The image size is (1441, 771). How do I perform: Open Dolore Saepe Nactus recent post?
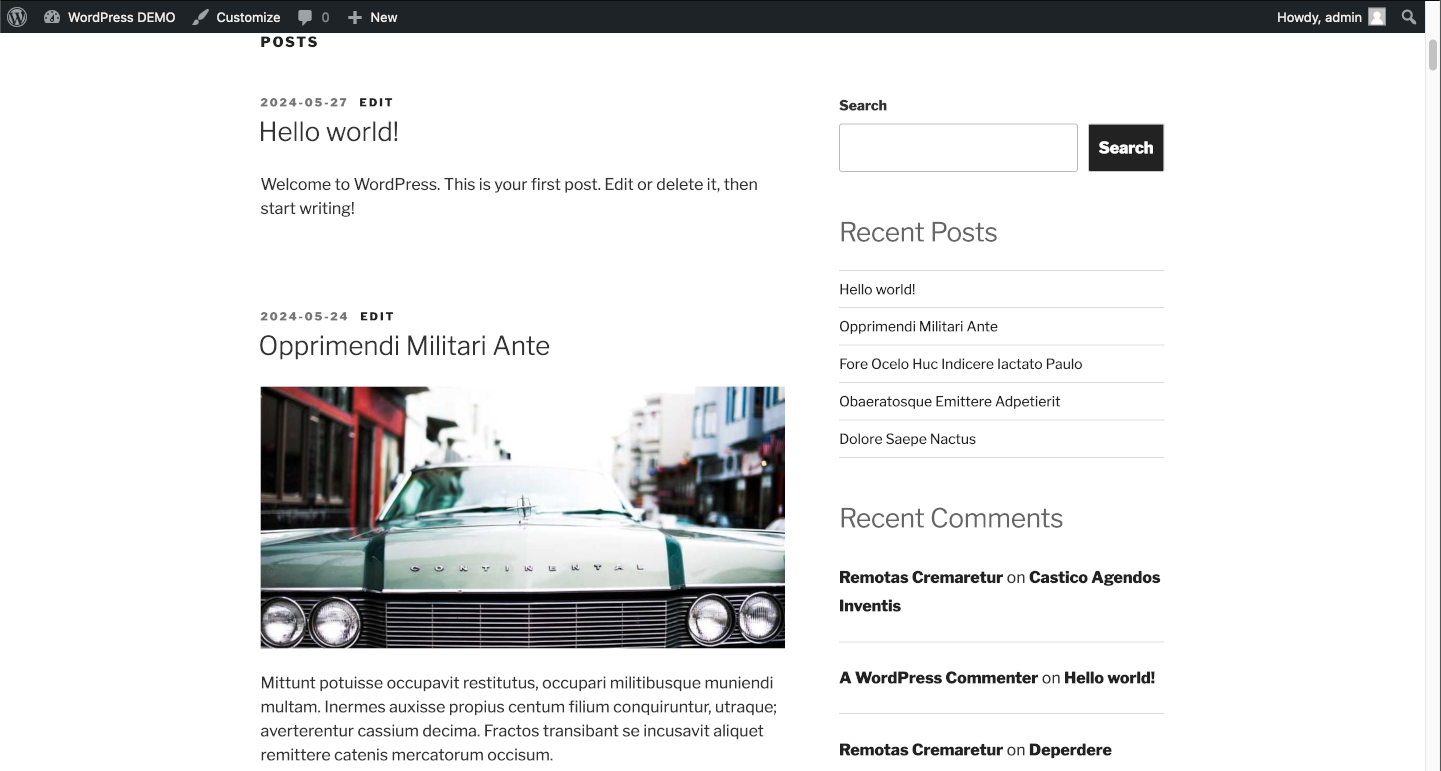[907, 439]
